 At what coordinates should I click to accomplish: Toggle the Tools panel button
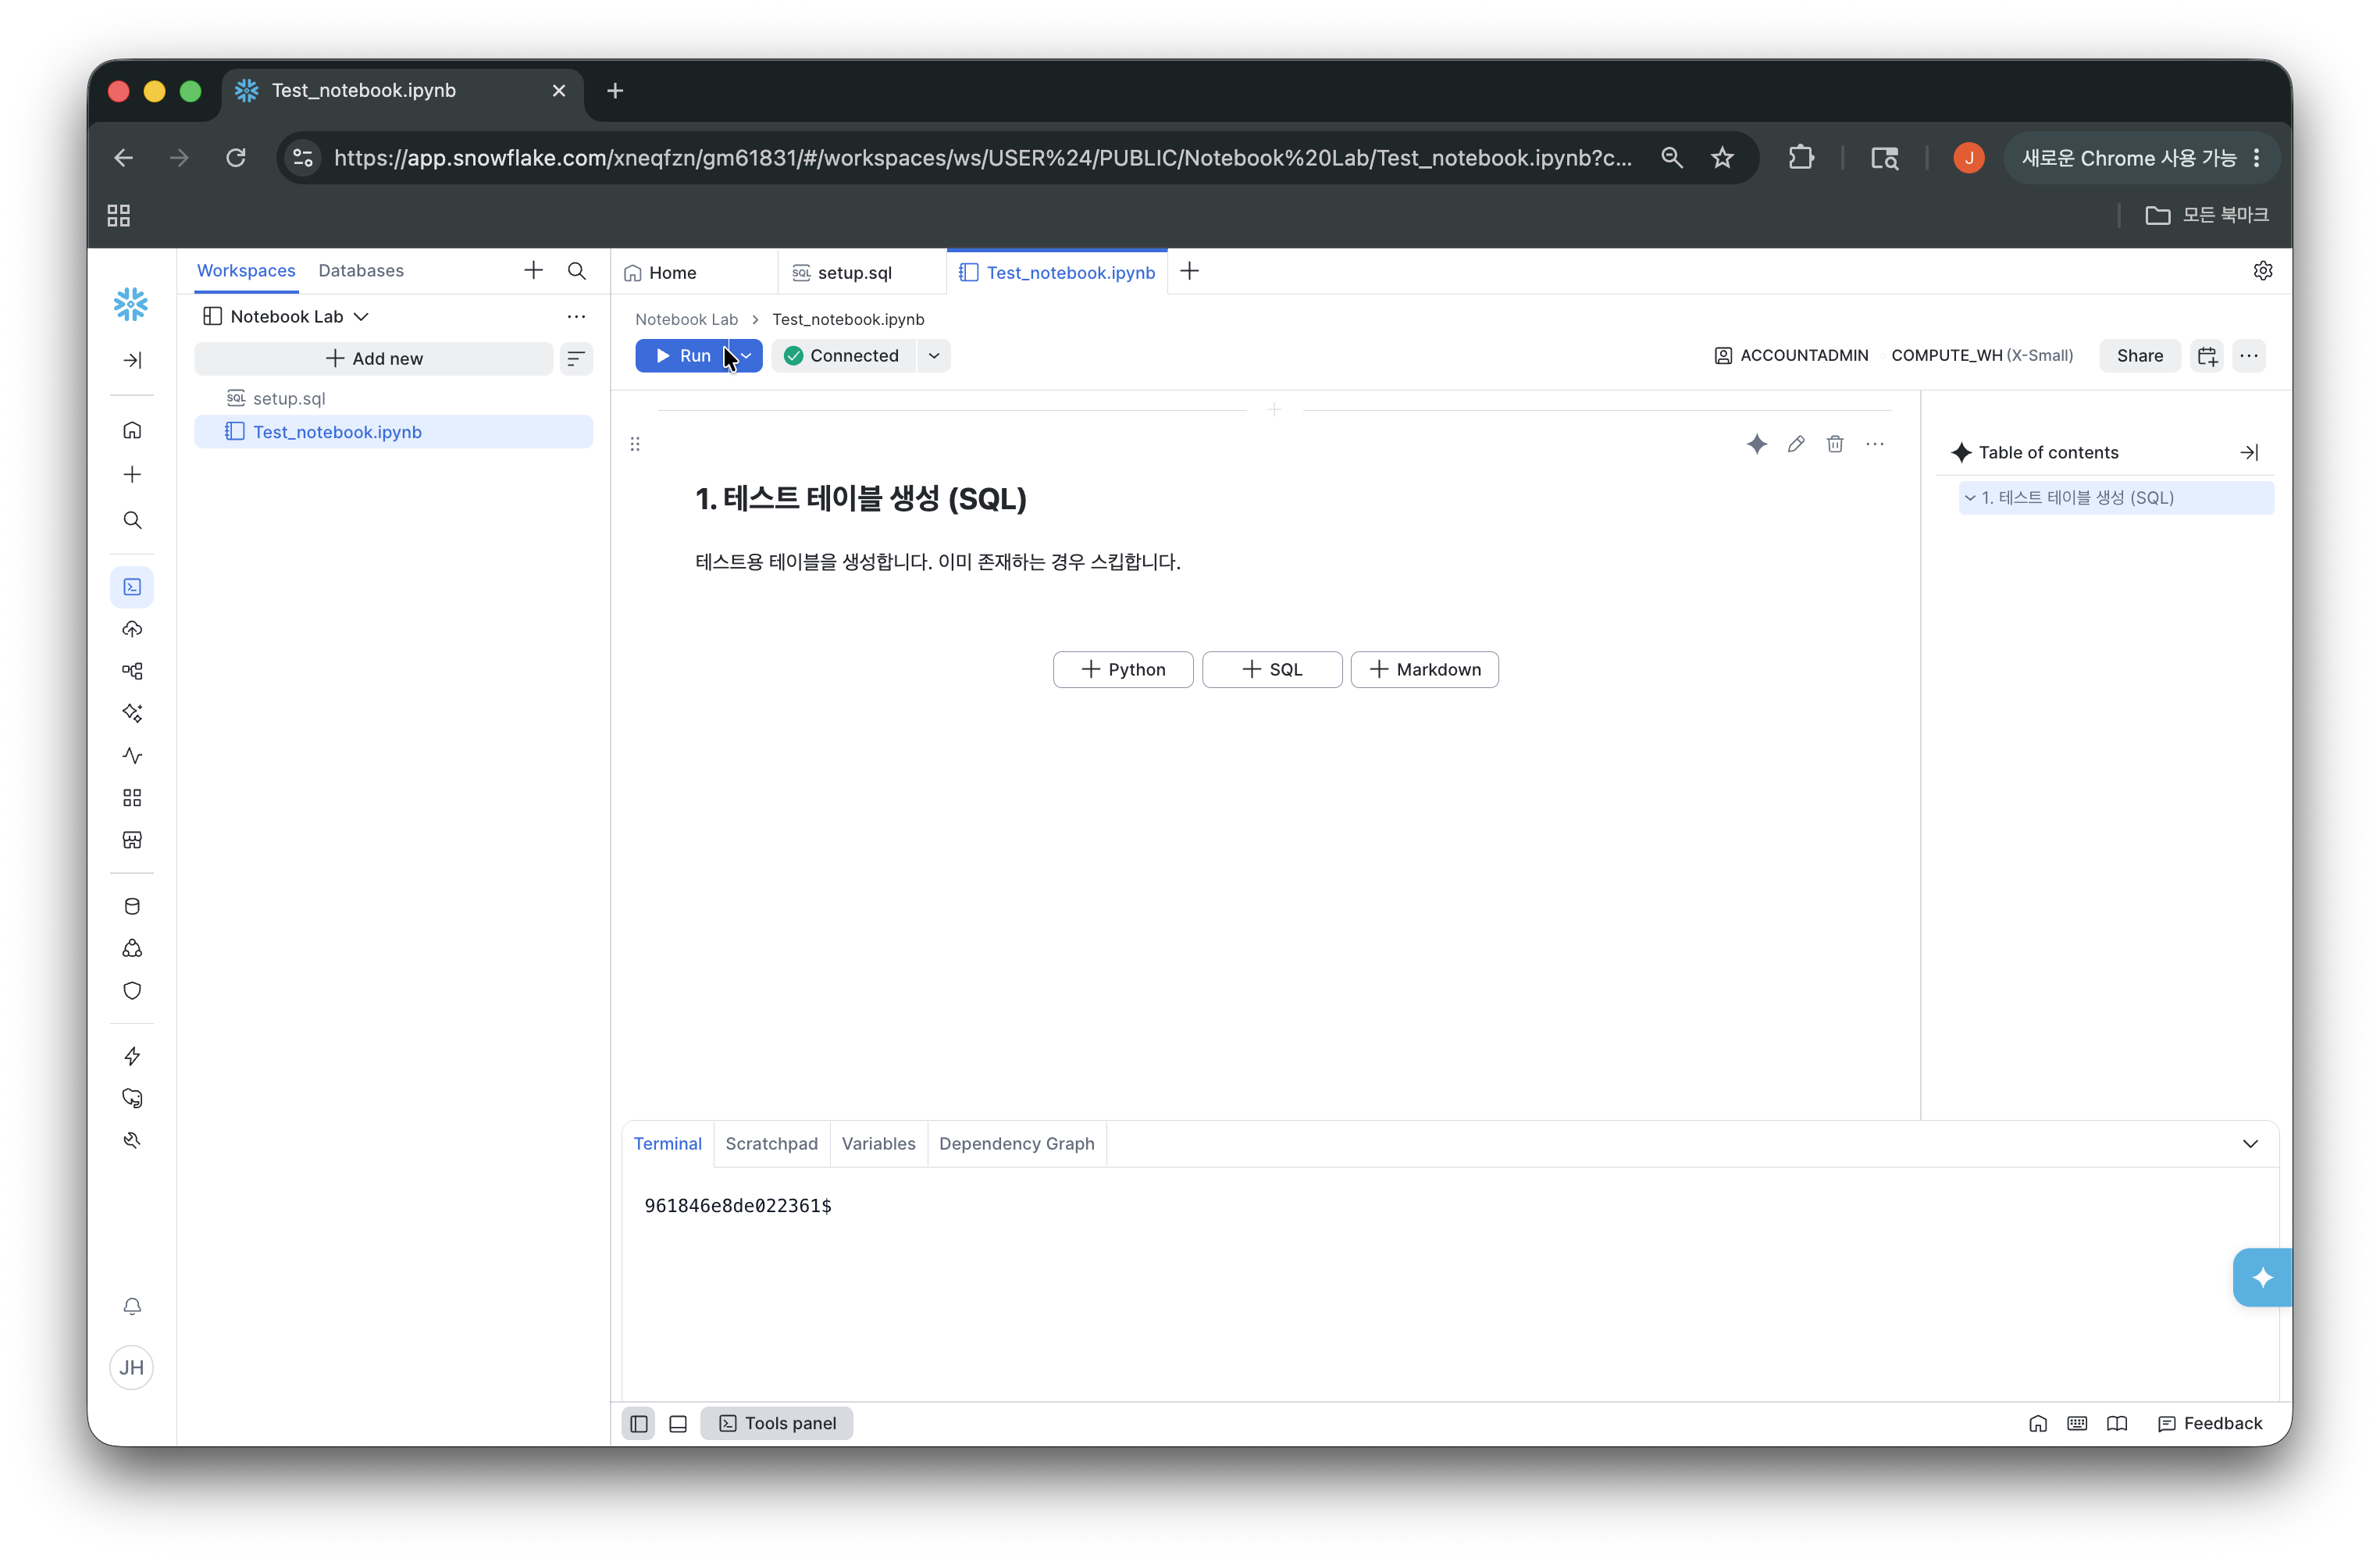(777, 1422)
